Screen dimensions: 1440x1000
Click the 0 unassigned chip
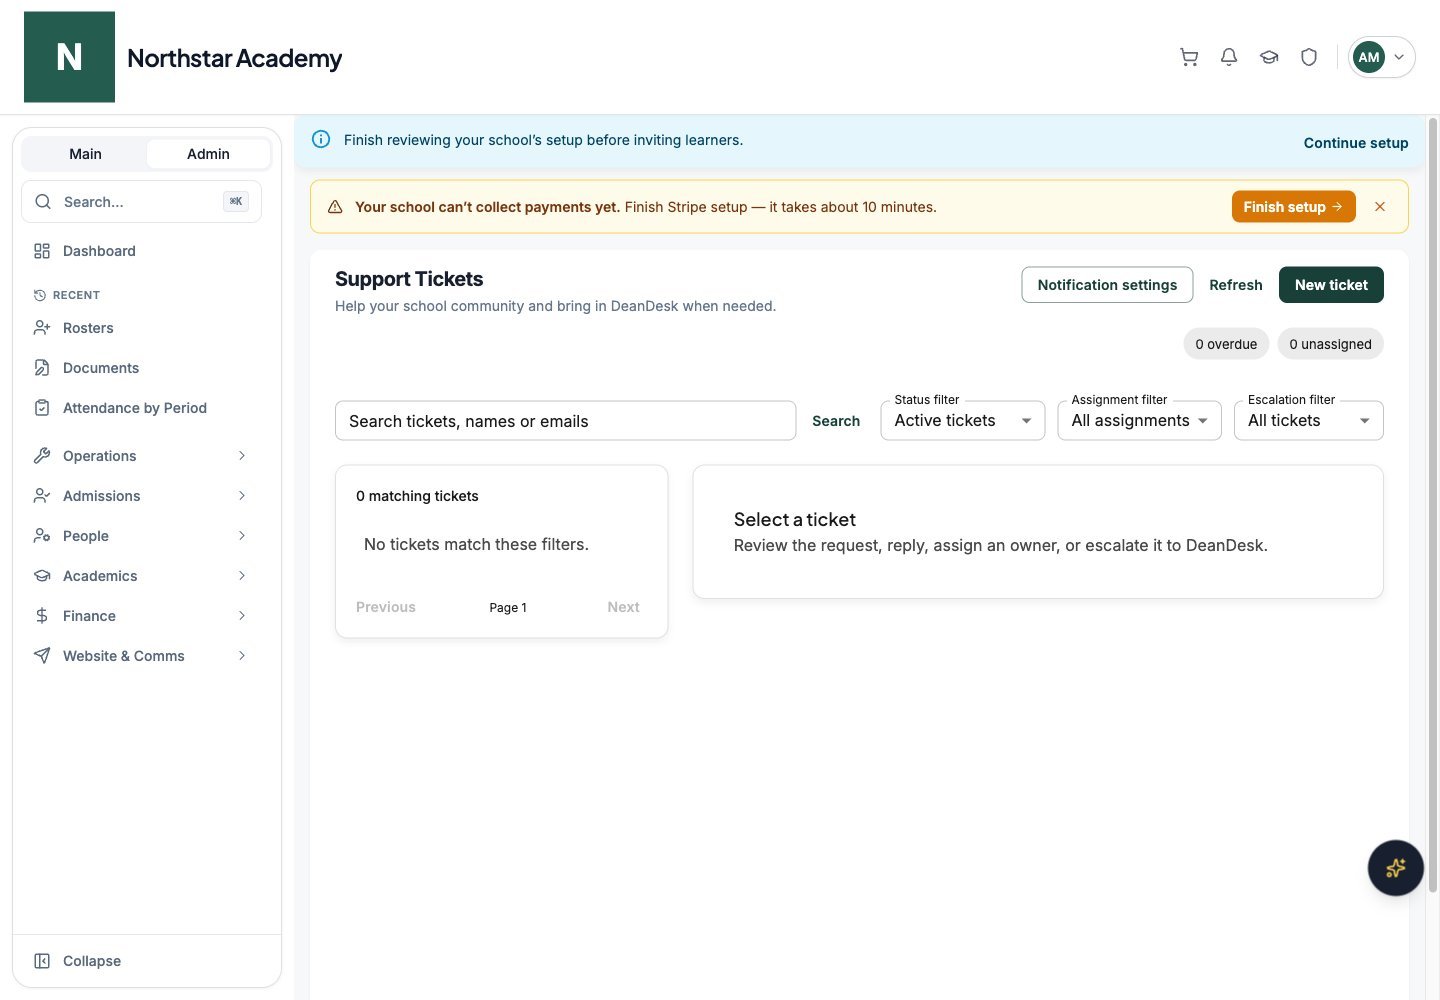click(1330, 344)
